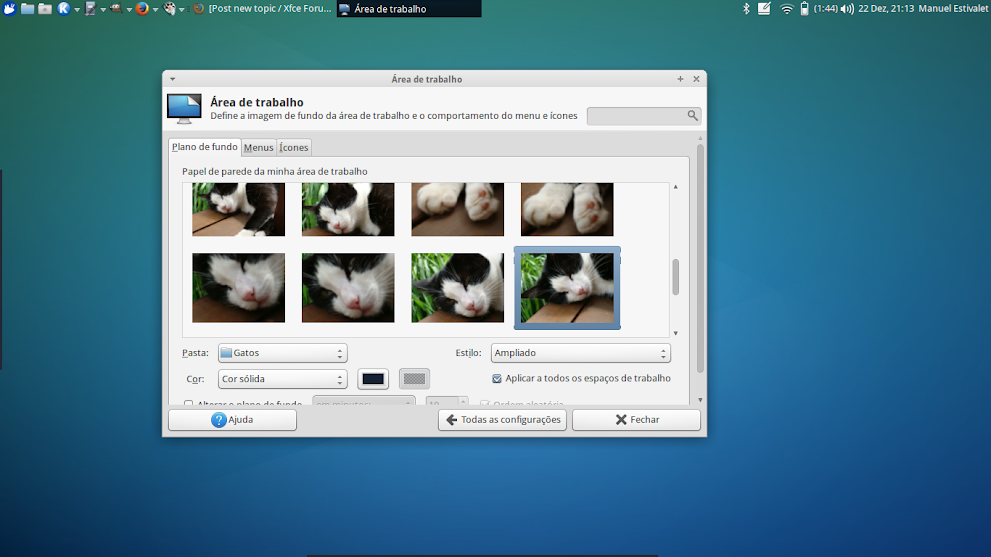
Task: Open the clock showing 22 Dez, 21:13
Action: 886,8
